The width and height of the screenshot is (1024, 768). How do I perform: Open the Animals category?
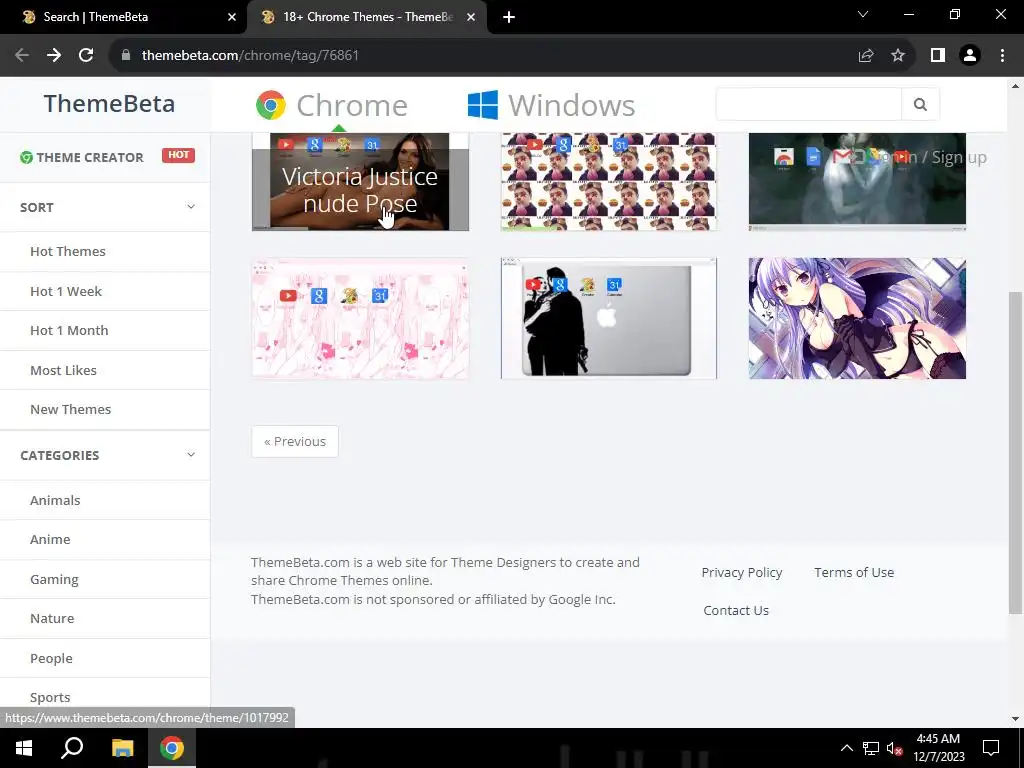(x=55, y=500)
